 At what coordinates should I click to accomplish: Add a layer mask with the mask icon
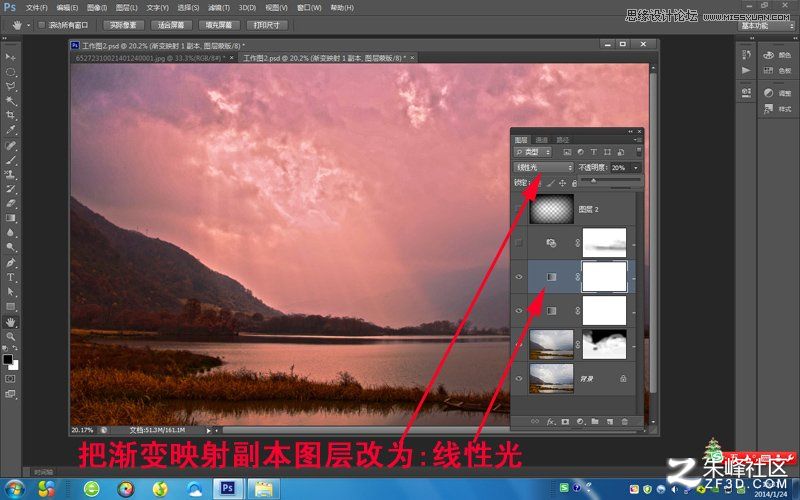coord(565,422)
